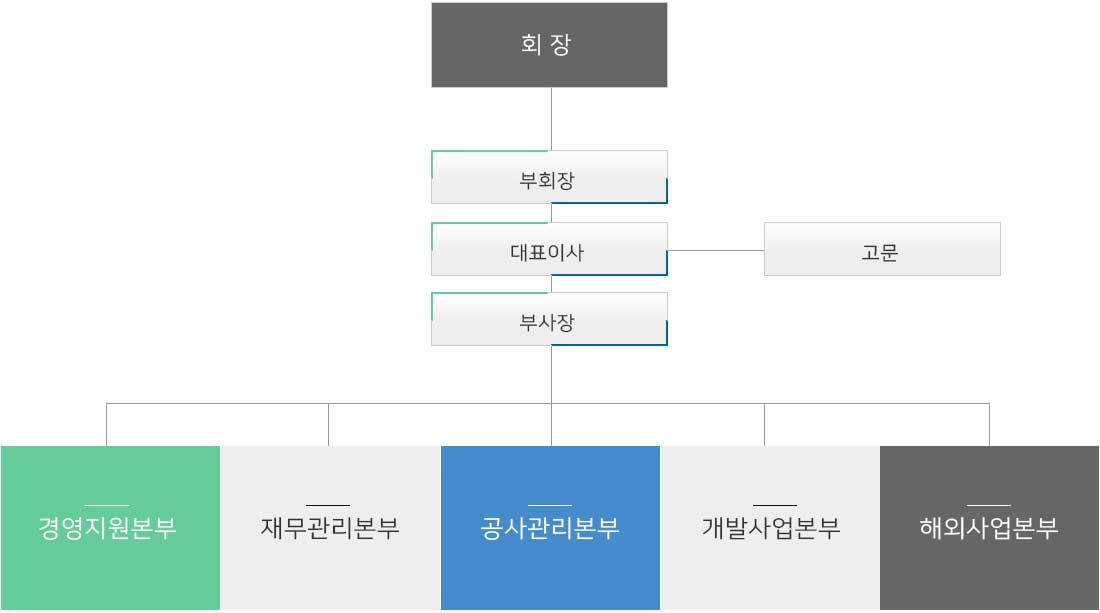Screen dimensions: 1100x613
Task: Click the 부회장 text label
Action: [x=547, y=181]
